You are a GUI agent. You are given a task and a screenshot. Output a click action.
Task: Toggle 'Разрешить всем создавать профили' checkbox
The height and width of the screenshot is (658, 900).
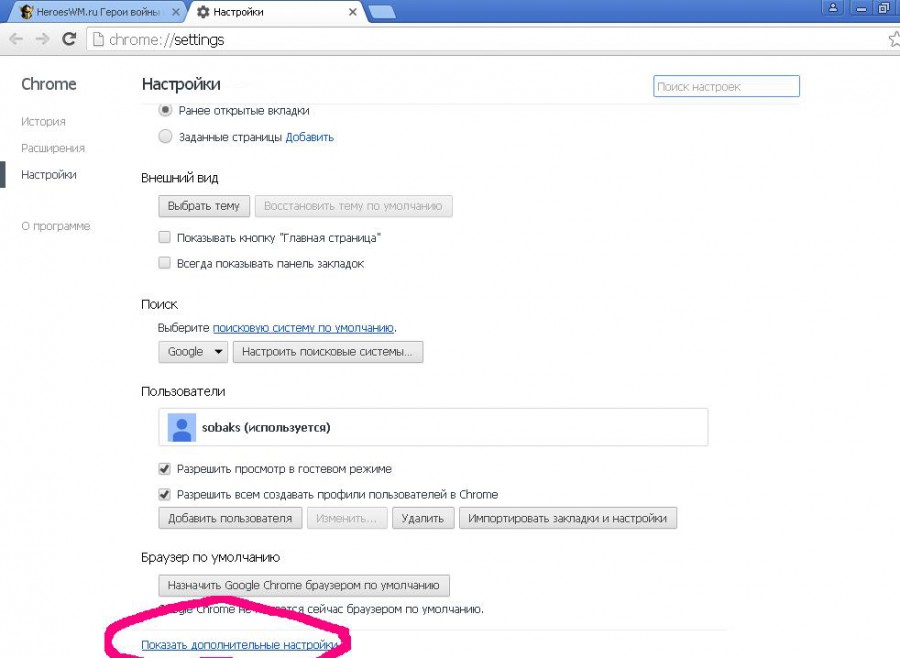coord(165,494)
